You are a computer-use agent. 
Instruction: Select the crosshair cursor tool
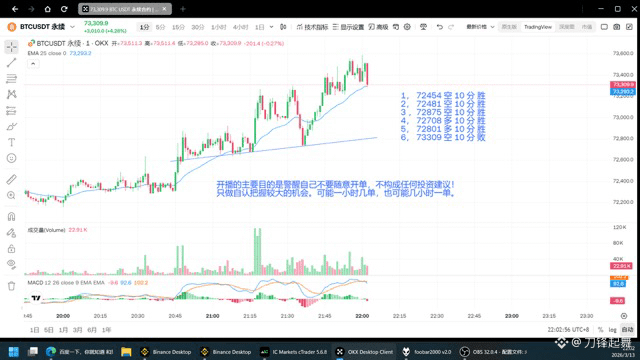(x=11, y=47)
